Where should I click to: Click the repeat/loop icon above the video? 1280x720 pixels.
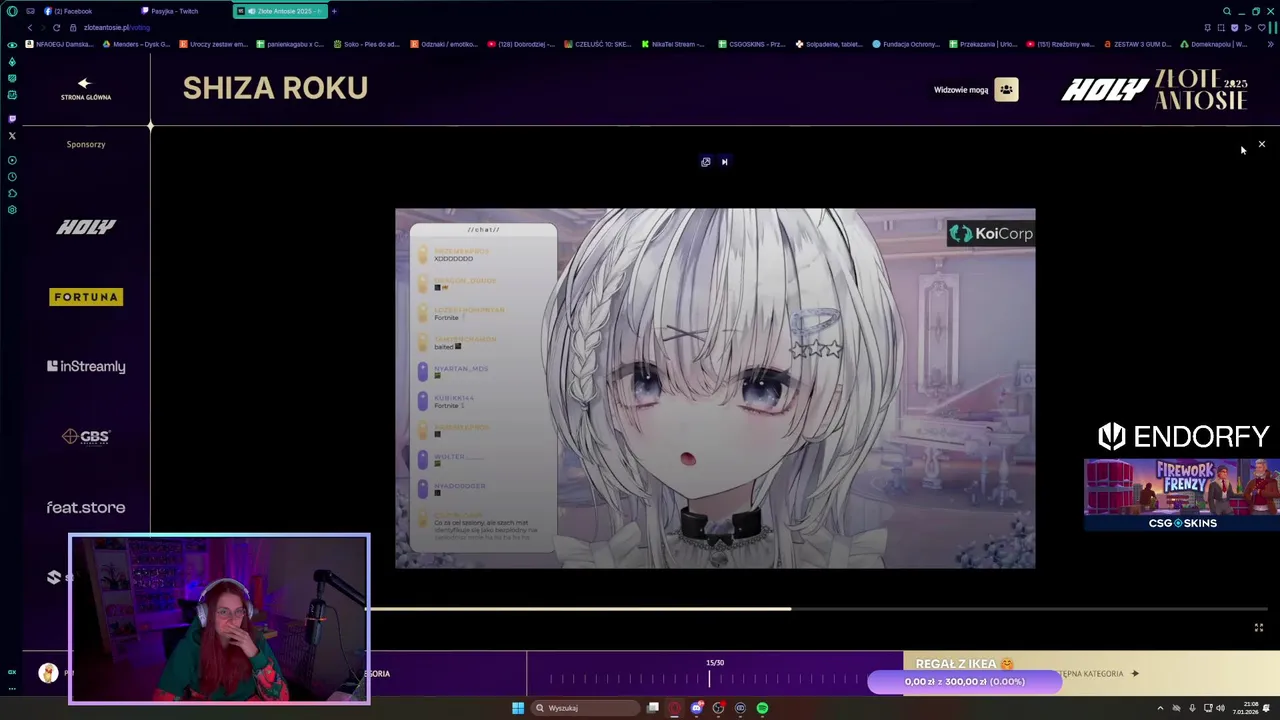coord(706,162)
